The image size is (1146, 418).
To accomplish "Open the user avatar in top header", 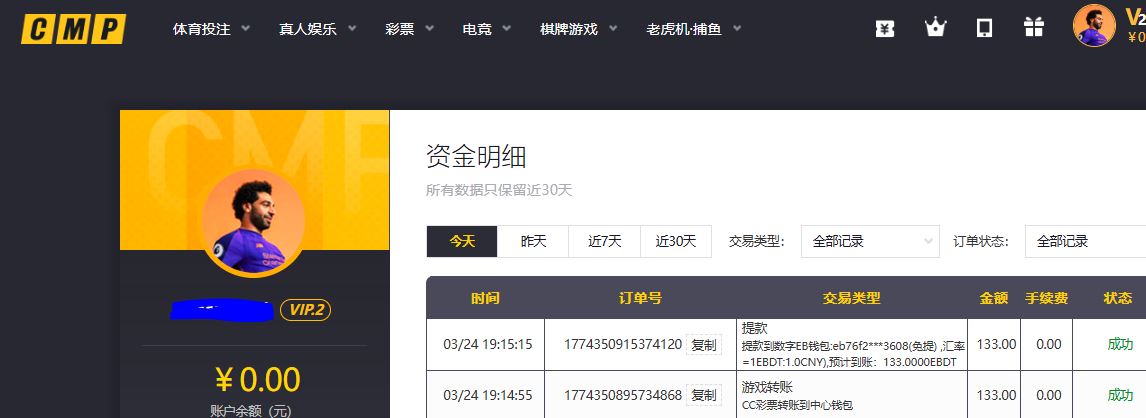I will point(1094,26).
